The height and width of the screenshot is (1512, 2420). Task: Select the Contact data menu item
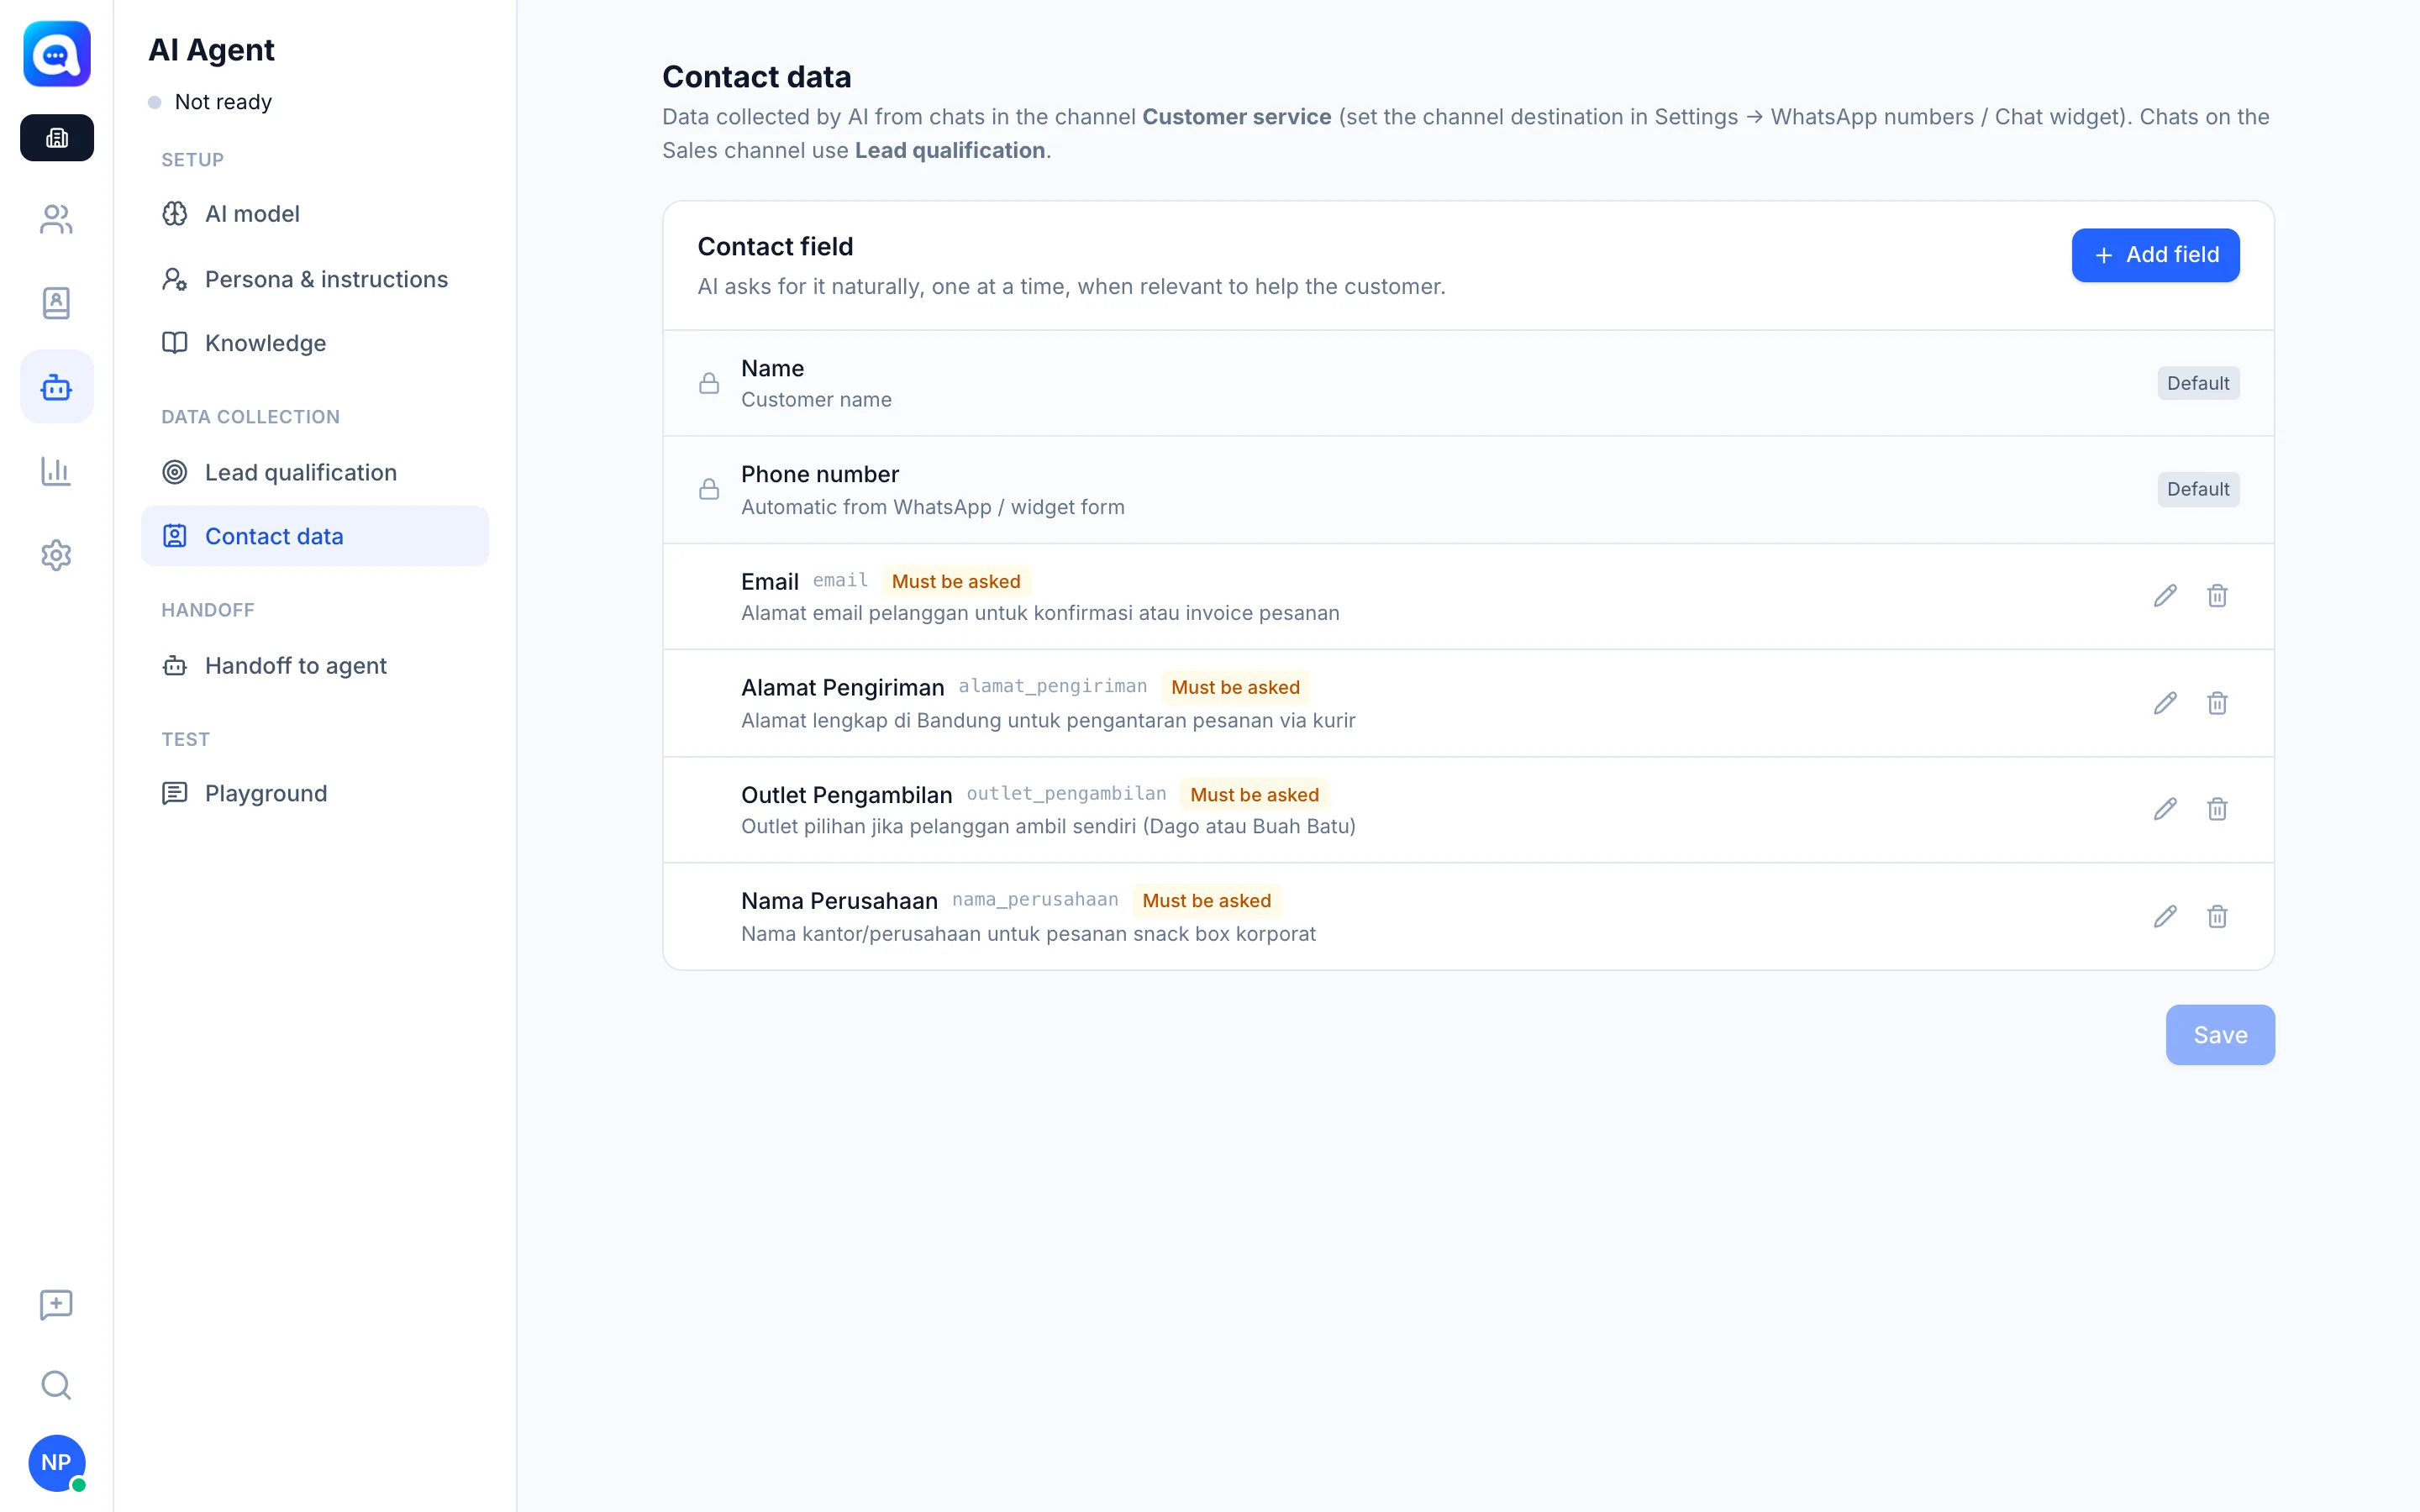tap(315, 536)
